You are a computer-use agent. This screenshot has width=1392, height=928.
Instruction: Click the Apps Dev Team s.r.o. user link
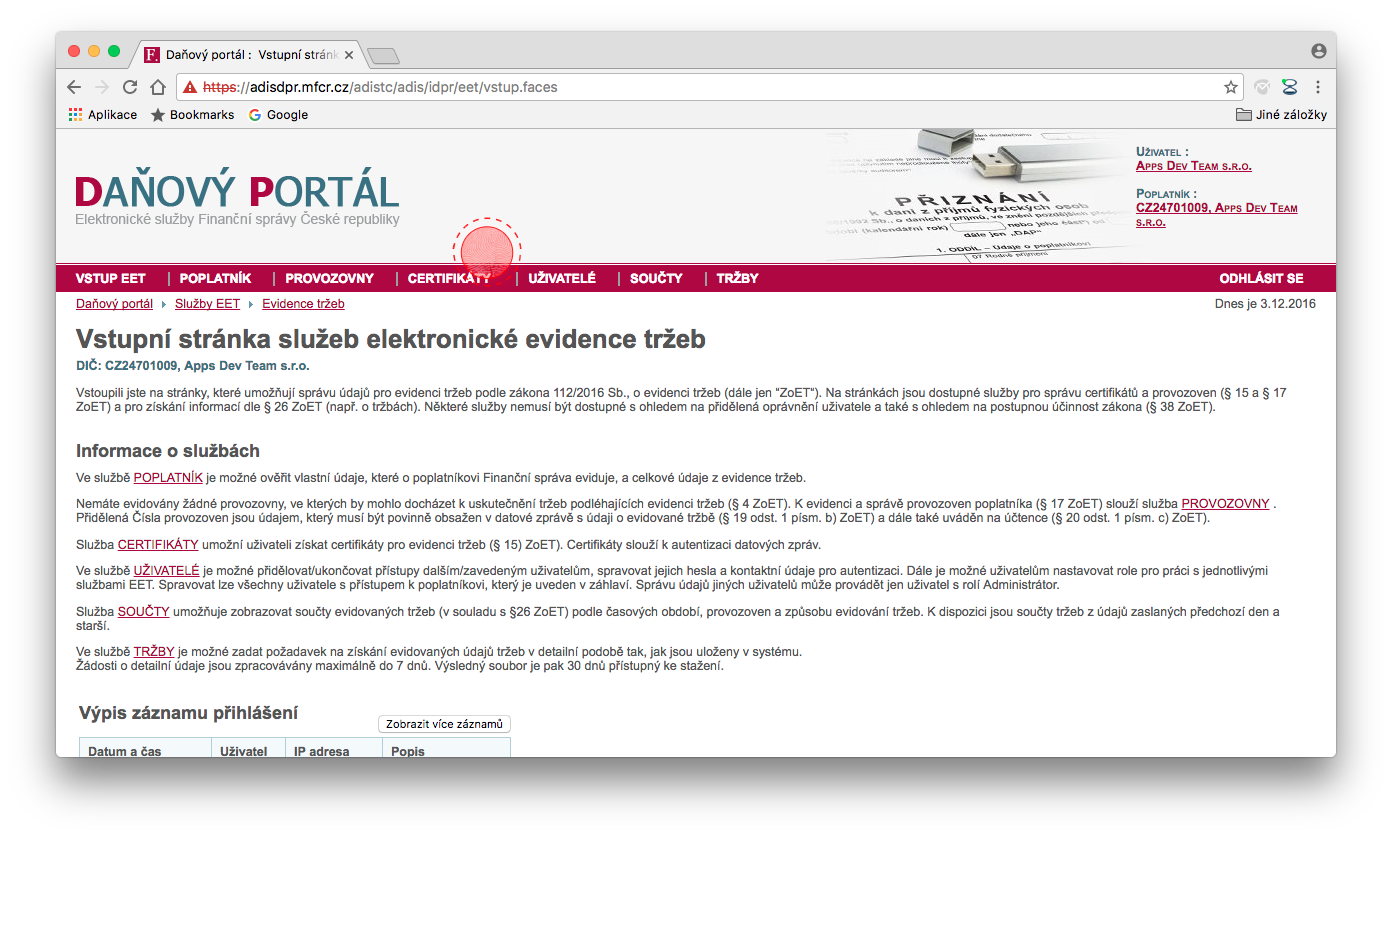coord(1194,166)
